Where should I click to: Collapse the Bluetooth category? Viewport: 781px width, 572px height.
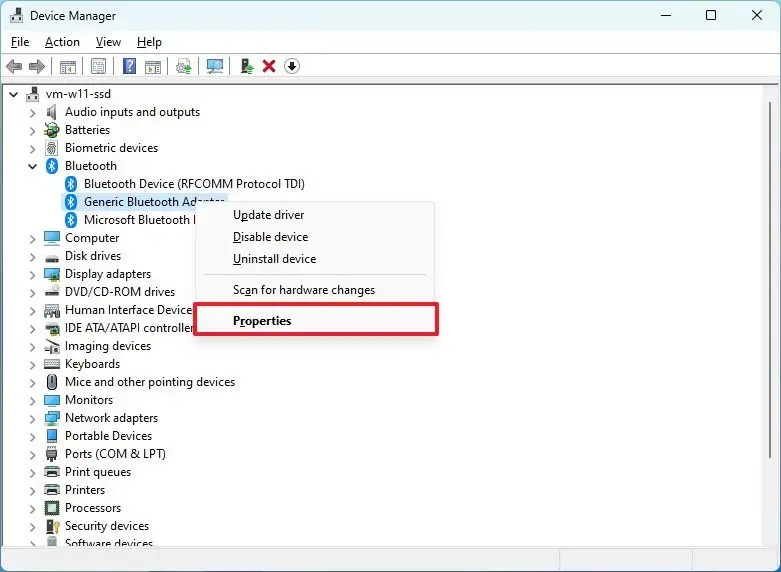33,166
